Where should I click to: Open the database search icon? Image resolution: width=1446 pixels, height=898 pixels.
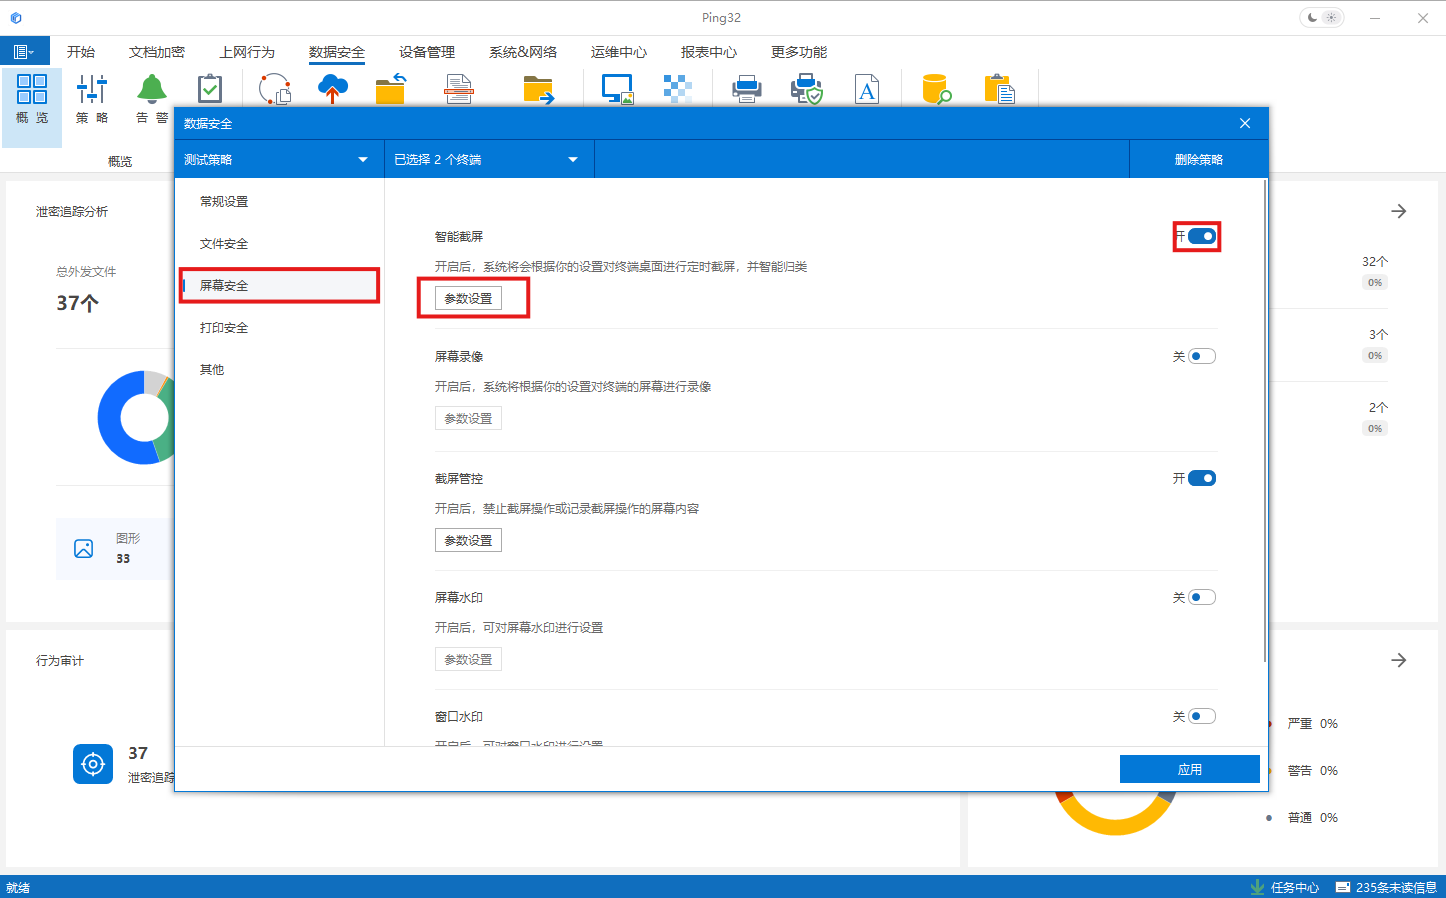point(934,88)
